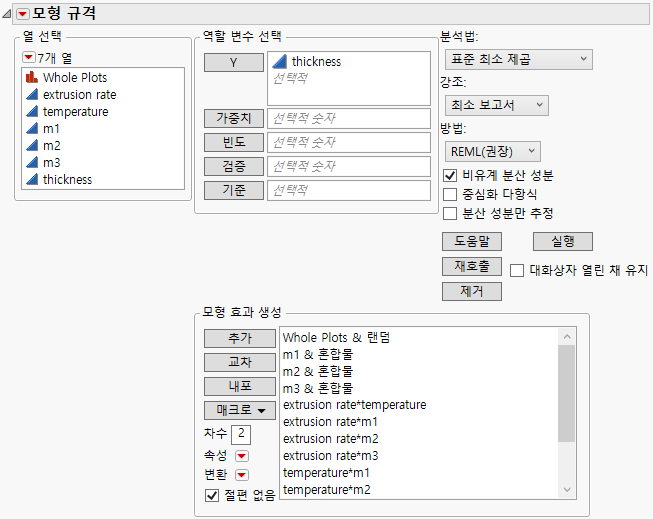The height and width of the screenshot is (519, 653).
Task: Click the effects list scroll up arrow
Action: 567,337
